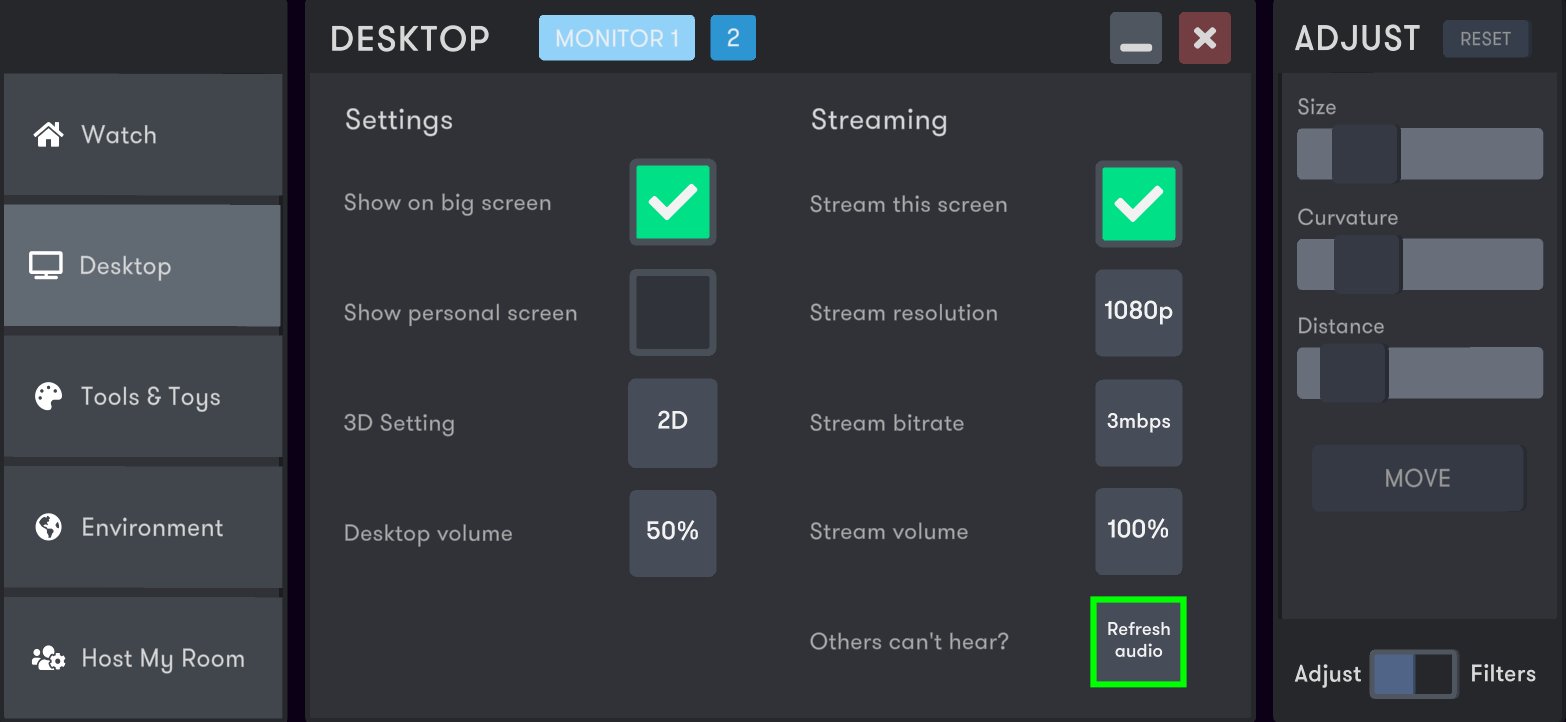The image size is (1566, 722).
Task: Disable Stream this screen checkbox
Action: click(1139, 204)
